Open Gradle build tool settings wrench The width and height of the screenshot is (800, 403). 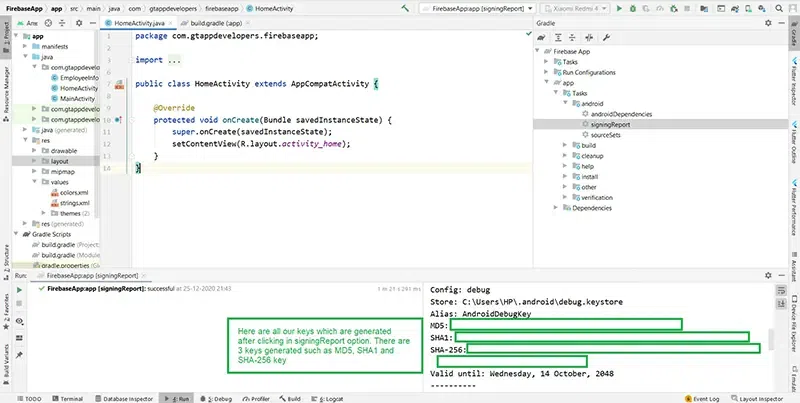[606, 37]
